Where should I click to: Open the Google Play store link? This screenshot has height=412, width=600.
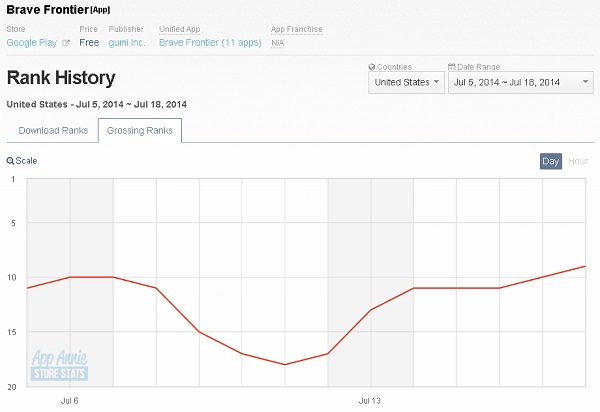(x=32, y=42)
